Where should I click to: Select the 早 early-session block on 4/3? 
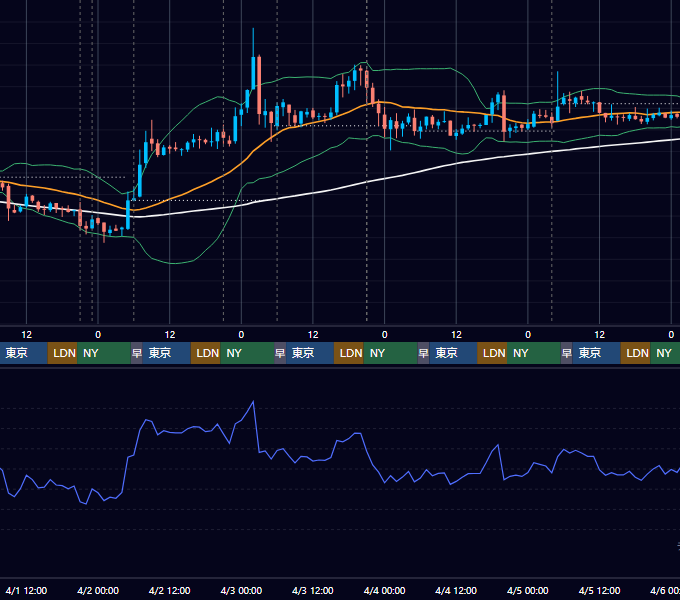280,353
